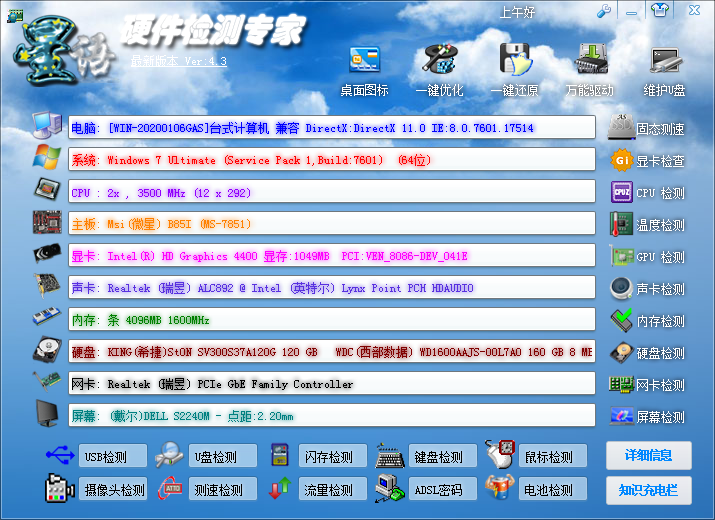715x520 pixels.
Task: Open the 知识充电栏 button
Action: click(x=648, y=490)
